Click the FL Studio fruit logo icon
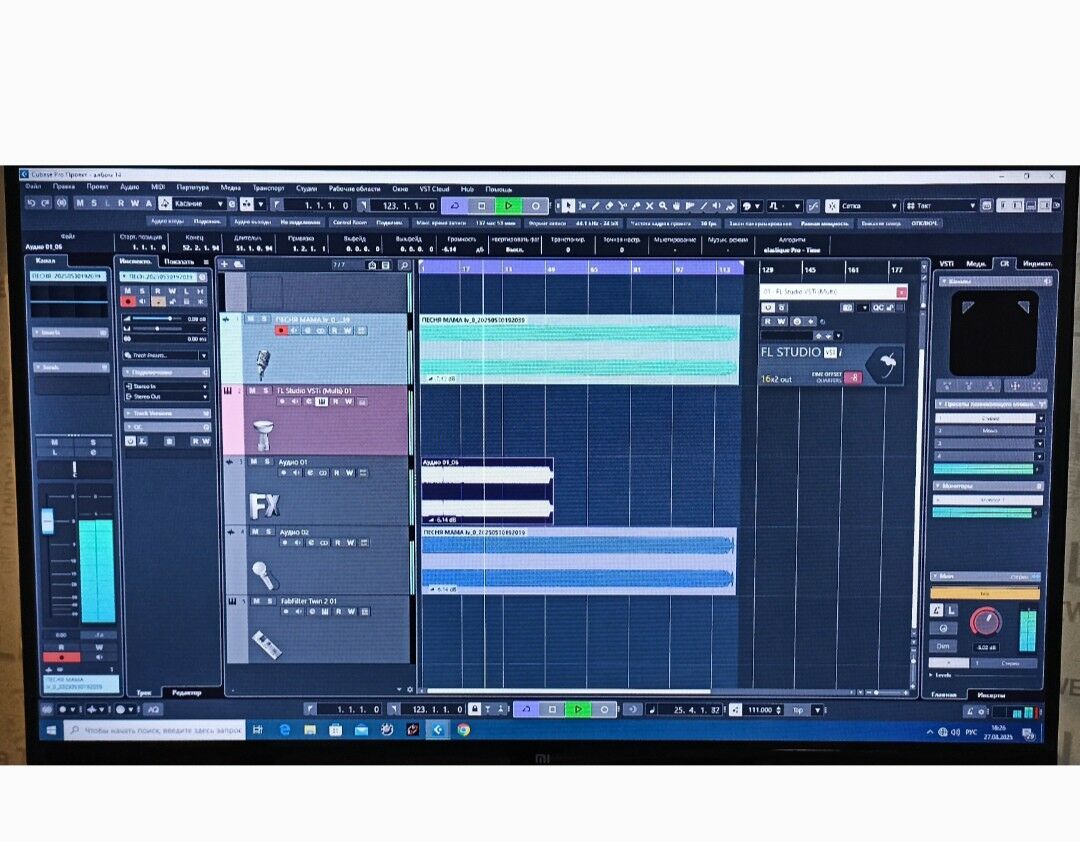Screen dimensions: 1080x842 tap(884, 365)
